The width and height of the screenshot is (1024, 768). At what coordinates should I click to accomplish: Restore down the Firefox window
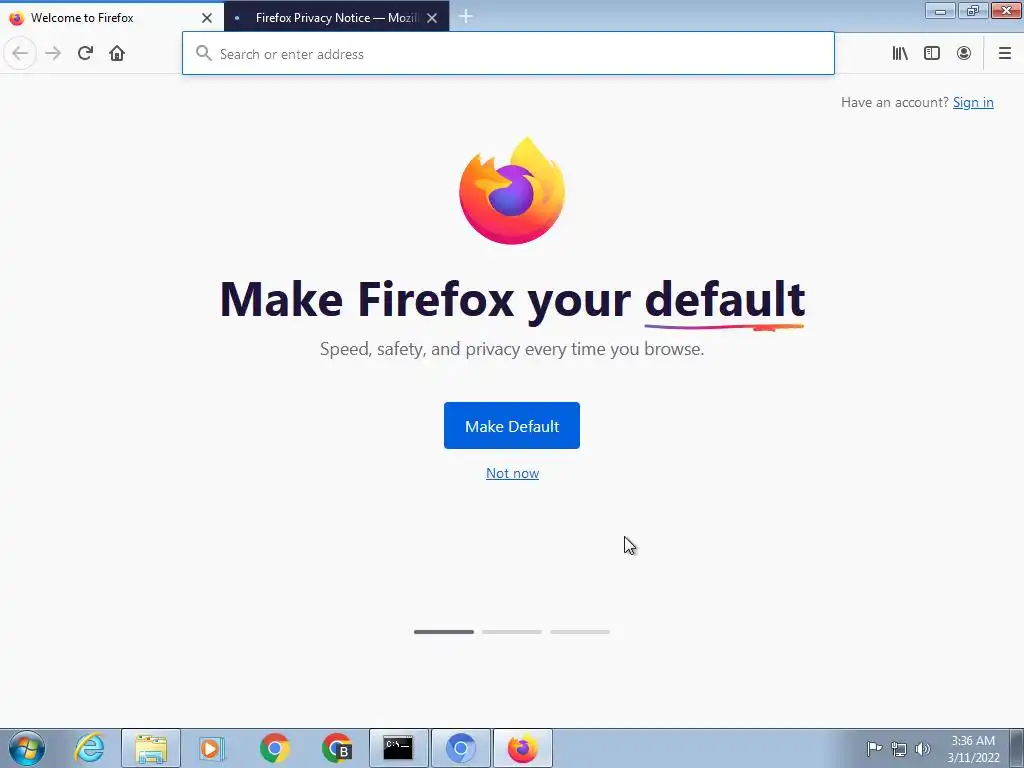click(x=973, y=11)
